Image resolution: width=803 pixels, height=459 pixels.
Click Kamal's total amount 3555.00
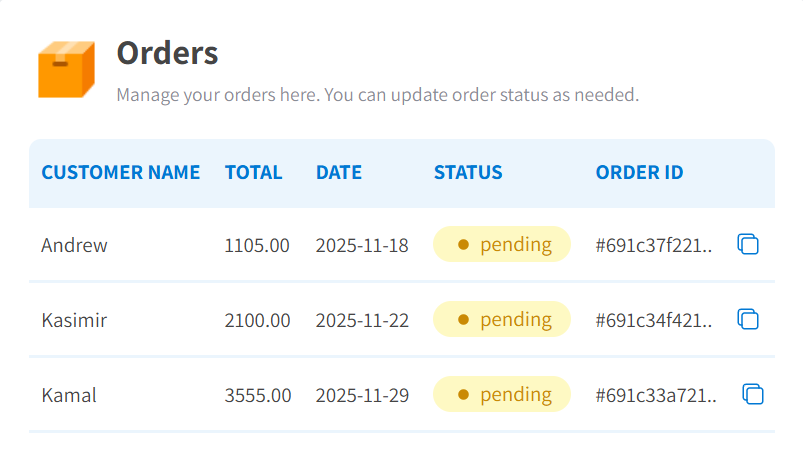tap(258, 395)
